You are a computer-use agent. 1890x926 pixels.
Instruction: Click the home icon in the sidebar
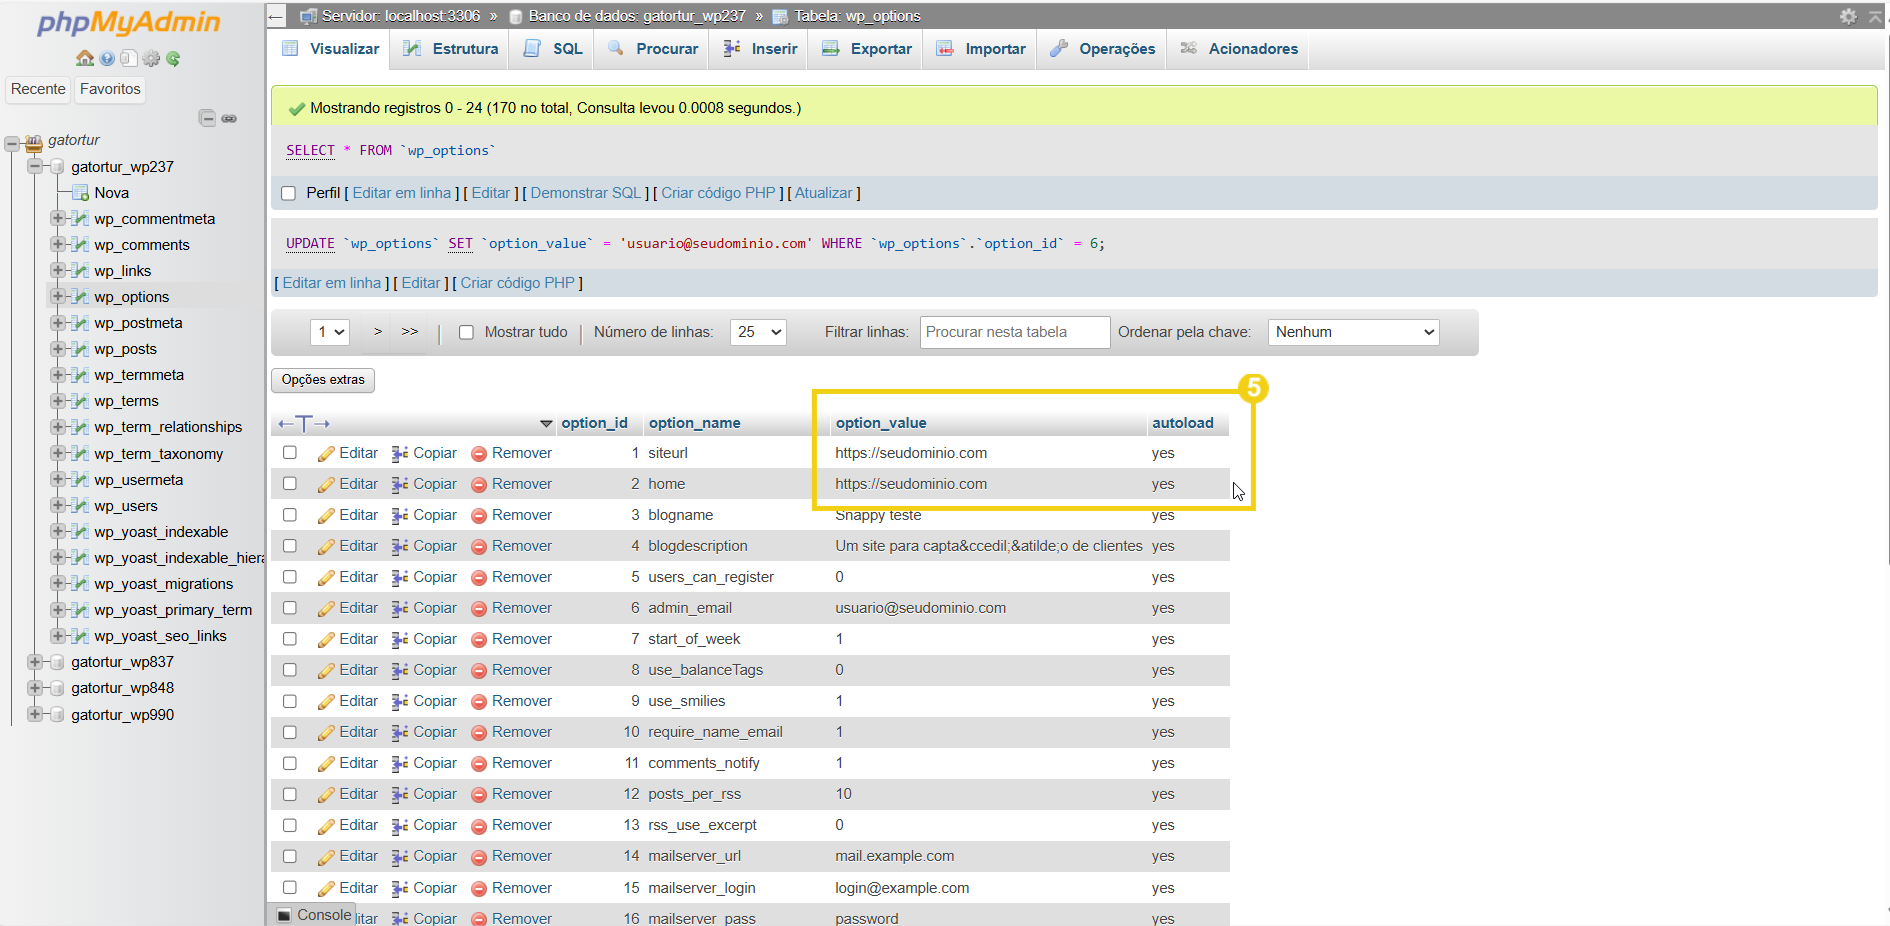coord(85,59)
